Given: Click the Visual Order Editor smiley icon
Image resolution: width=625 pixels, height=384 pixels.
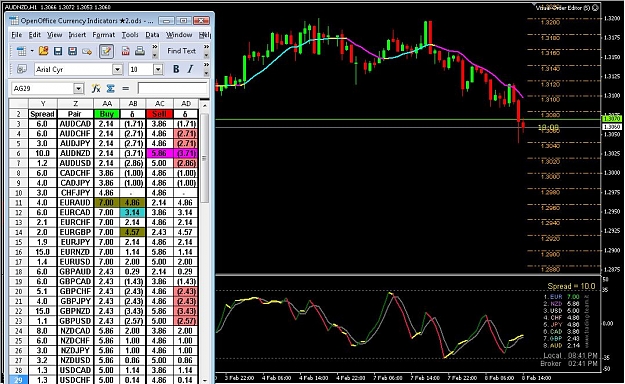Looking at the screenshot, I should click(x=595, y=8).
